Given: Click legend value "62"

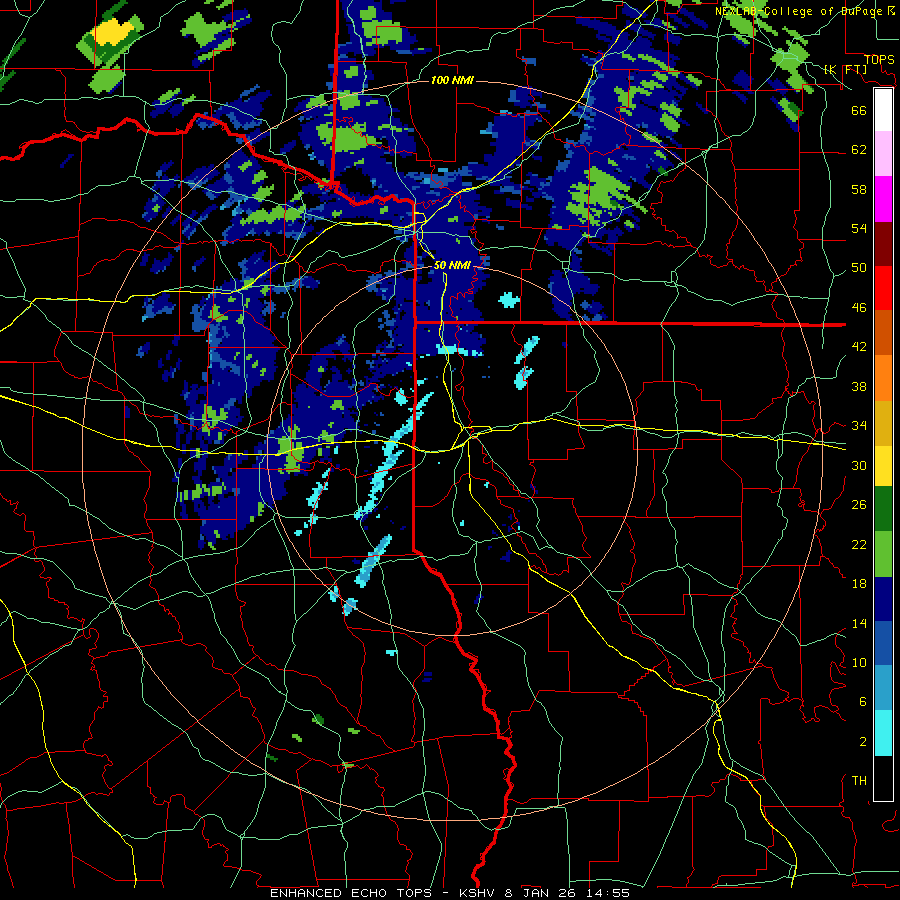Looking at the screenshot, I should click(x=859, y=150).
